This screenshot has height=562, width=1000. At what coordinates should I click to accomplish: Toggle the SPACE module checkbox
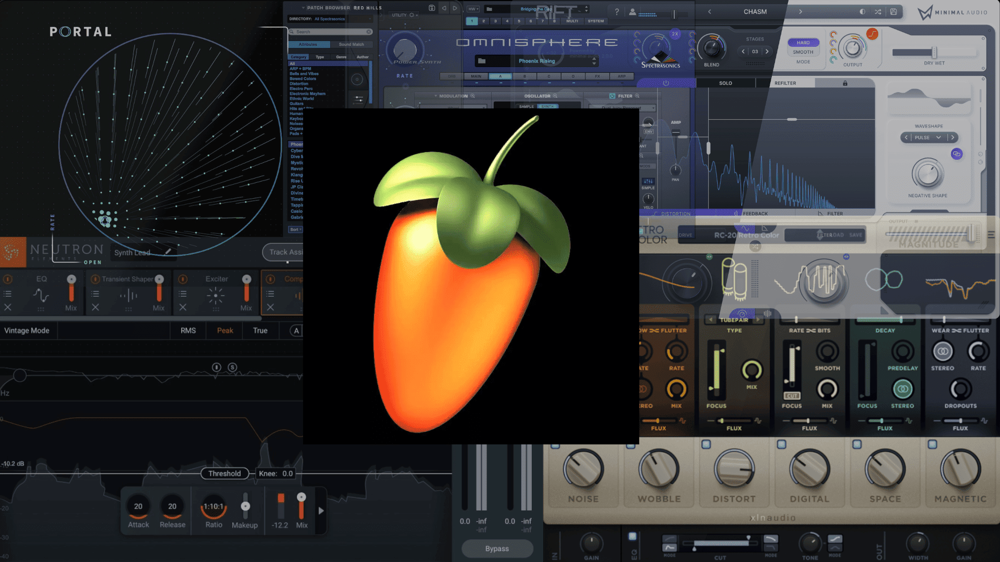[x=857, y=445]
